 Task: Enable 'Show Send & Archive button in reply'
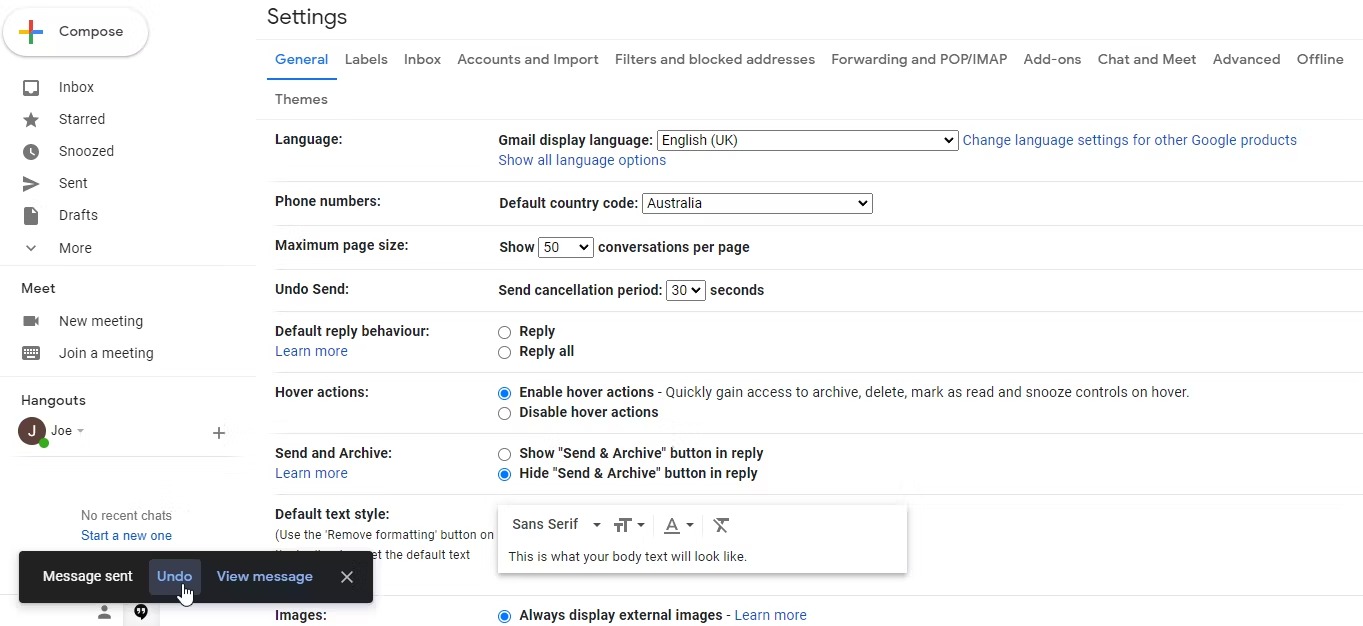[x=505, y=454]
